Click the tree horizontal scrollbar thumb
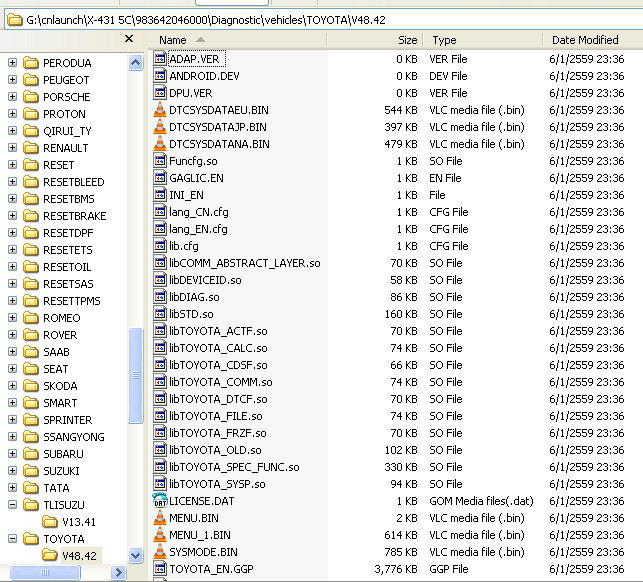This screenshot has height=582, width=643. (45, 572)
